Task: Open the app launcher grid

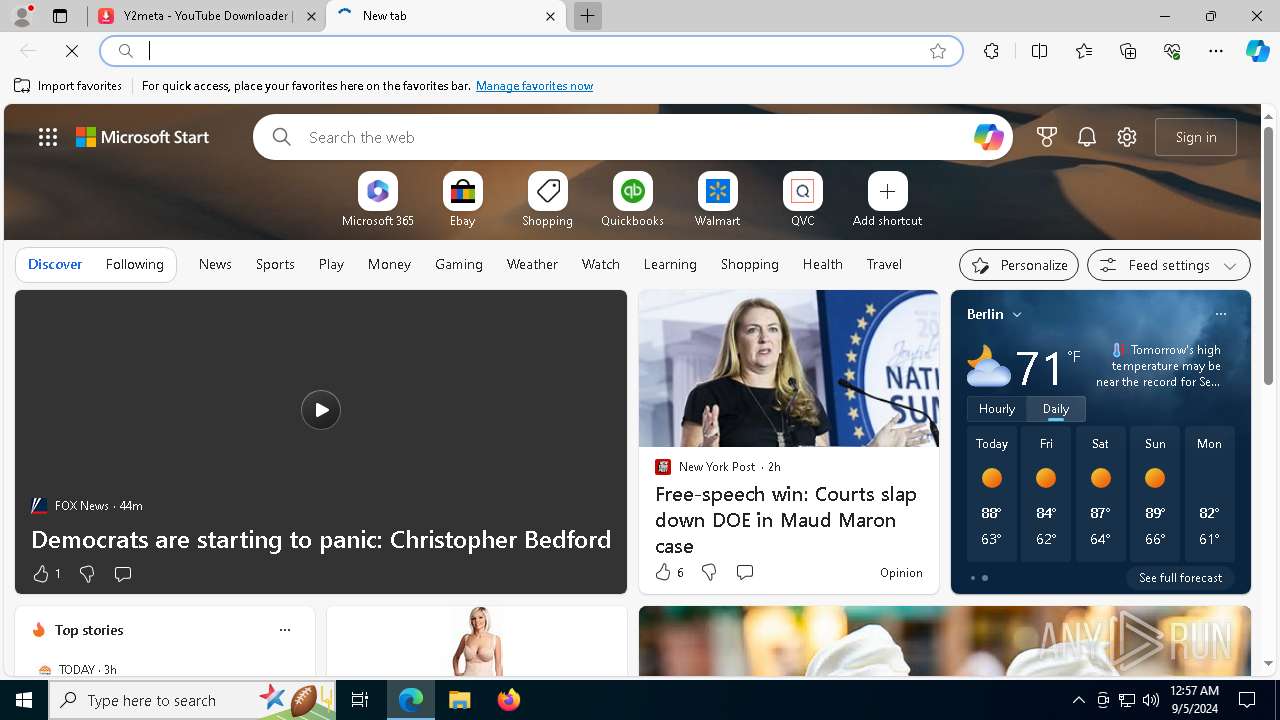Action: [48, 137]
